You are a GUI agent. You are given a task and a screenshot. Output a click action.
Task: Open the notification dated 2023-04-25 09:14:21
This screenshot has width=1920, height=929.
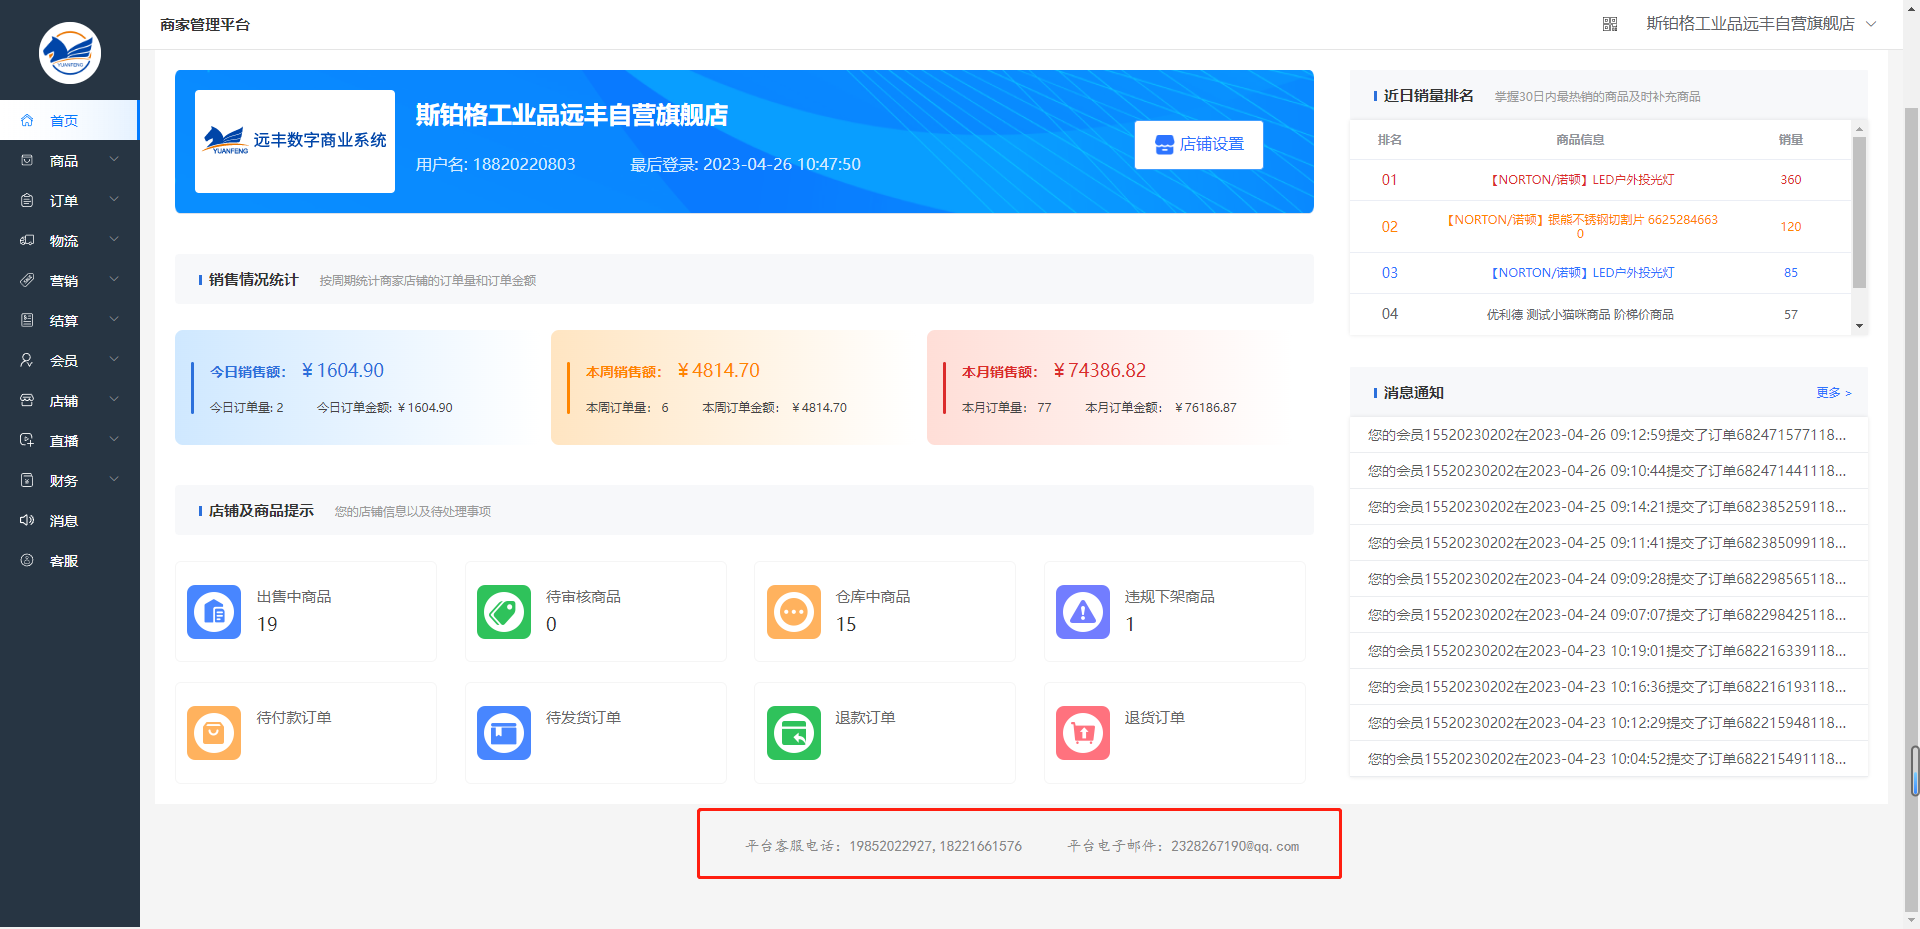1608,507
